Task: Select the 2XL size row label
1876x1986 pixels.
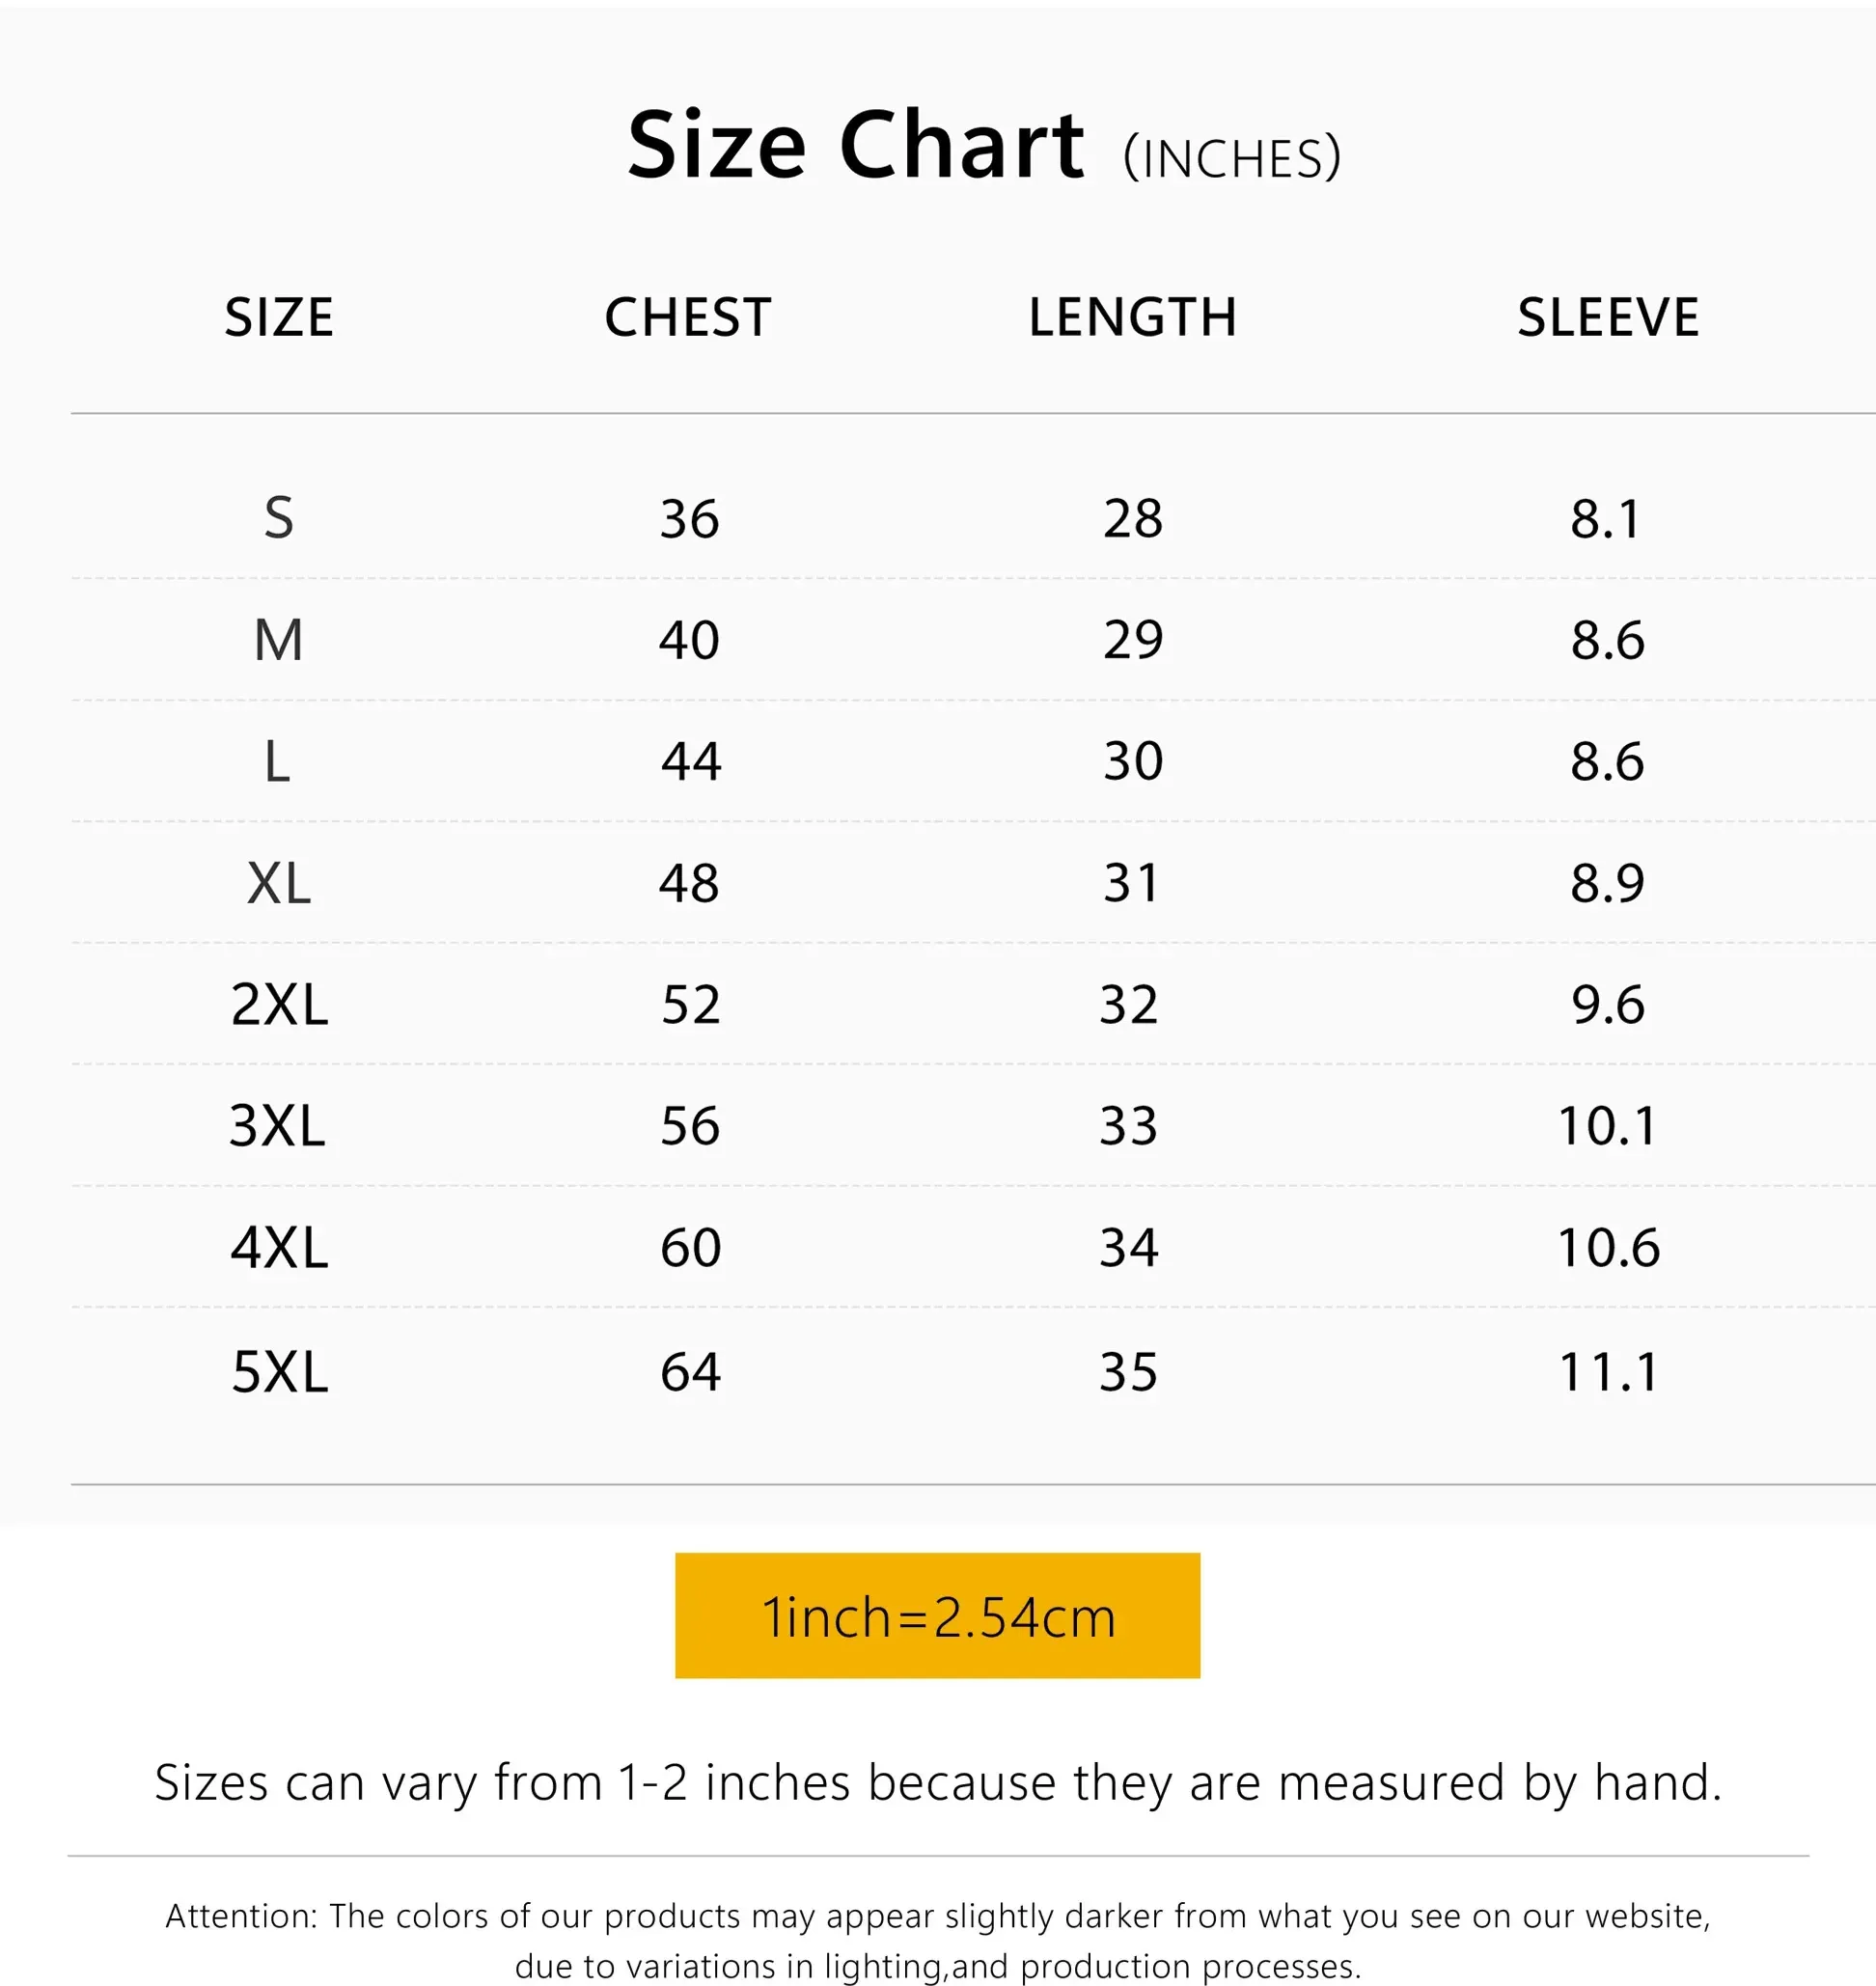Action: [279, 1004]
